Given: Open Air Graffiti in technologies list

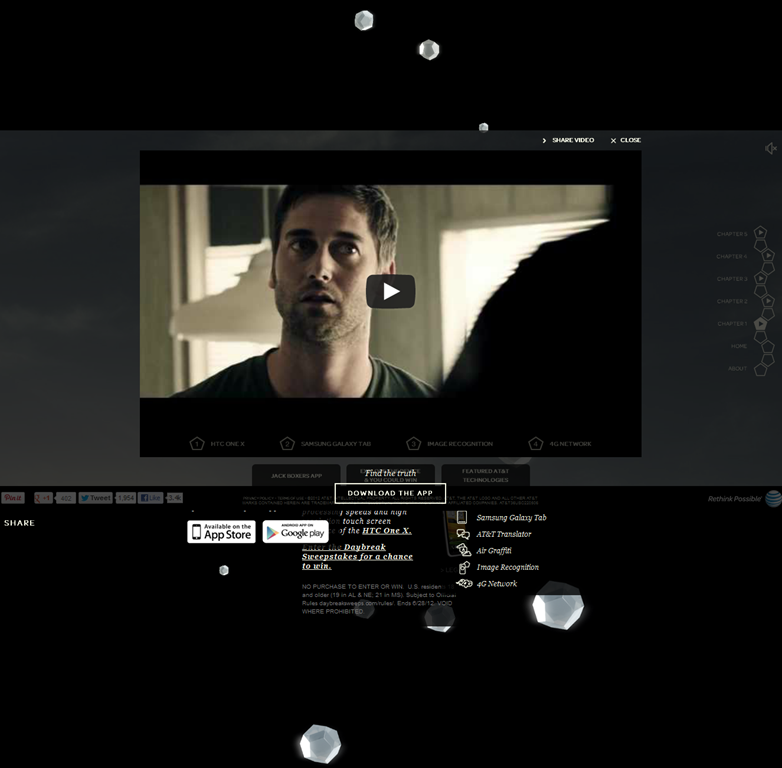Looking at the screenshot, I should tap(494, 551).
